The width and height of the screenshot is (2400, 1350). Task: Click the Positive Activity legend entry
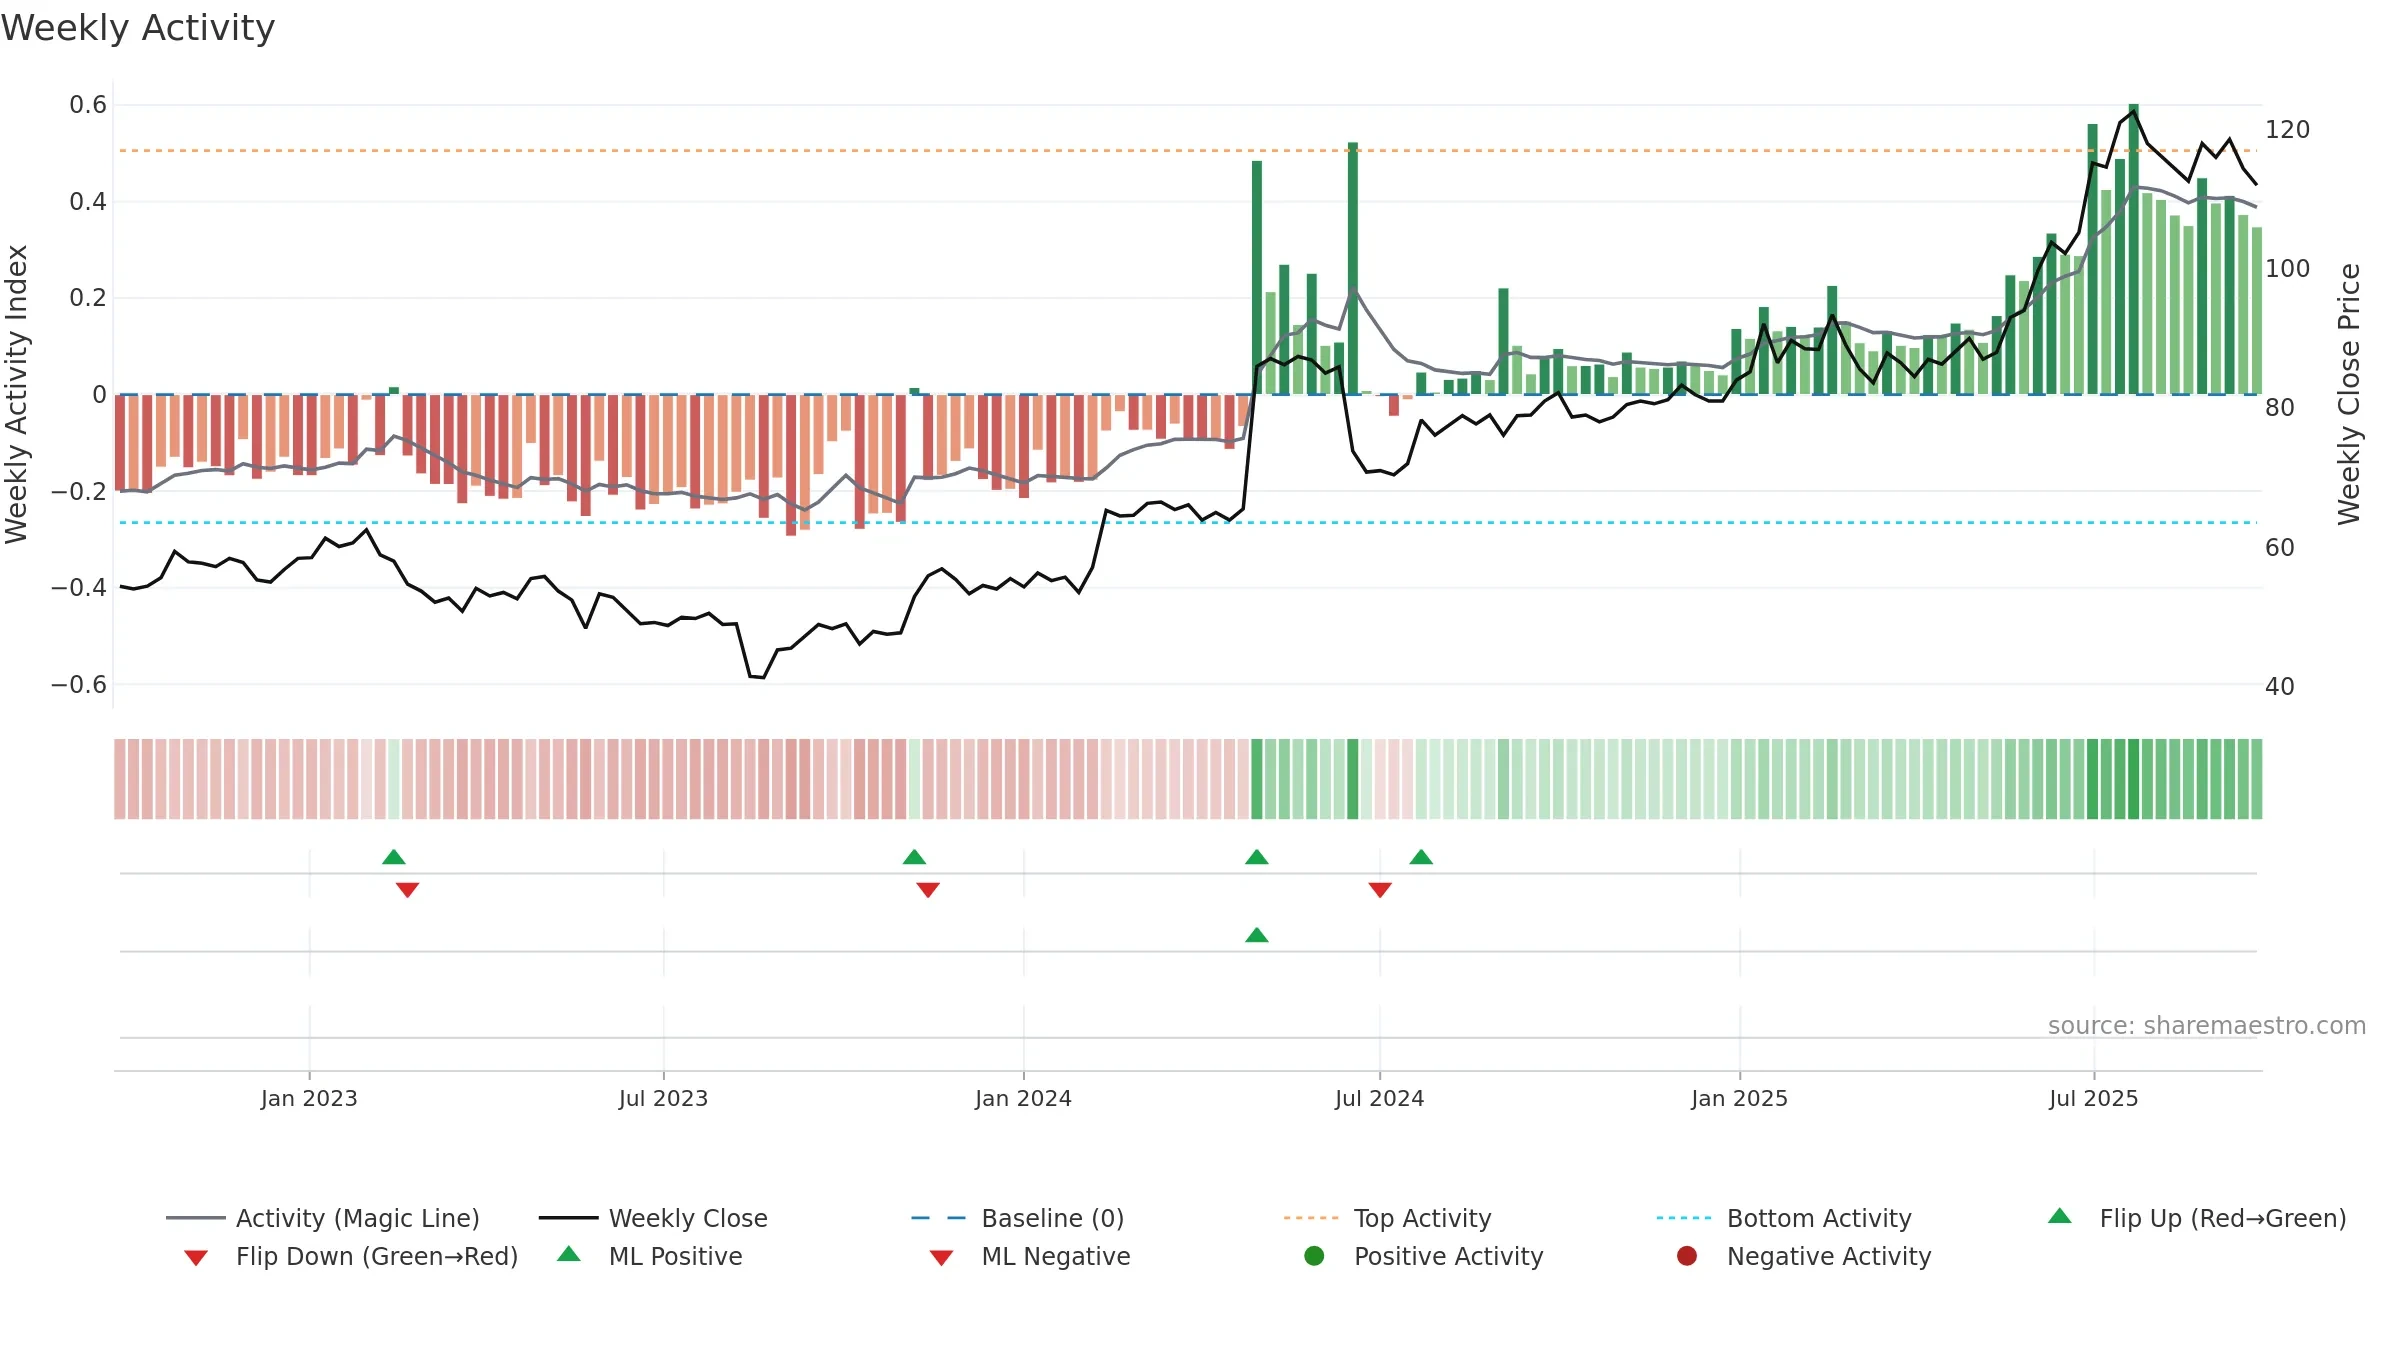pos(1424,1256)
